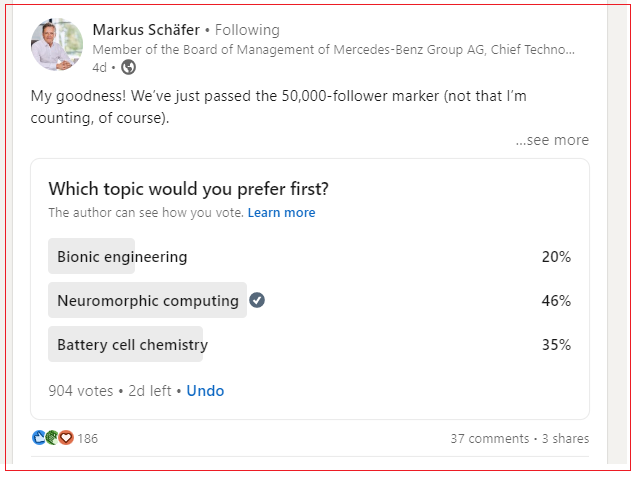View the 904 votes list
Image resolution: width=636 pixels, height=477 pixels.
[82, 391]
